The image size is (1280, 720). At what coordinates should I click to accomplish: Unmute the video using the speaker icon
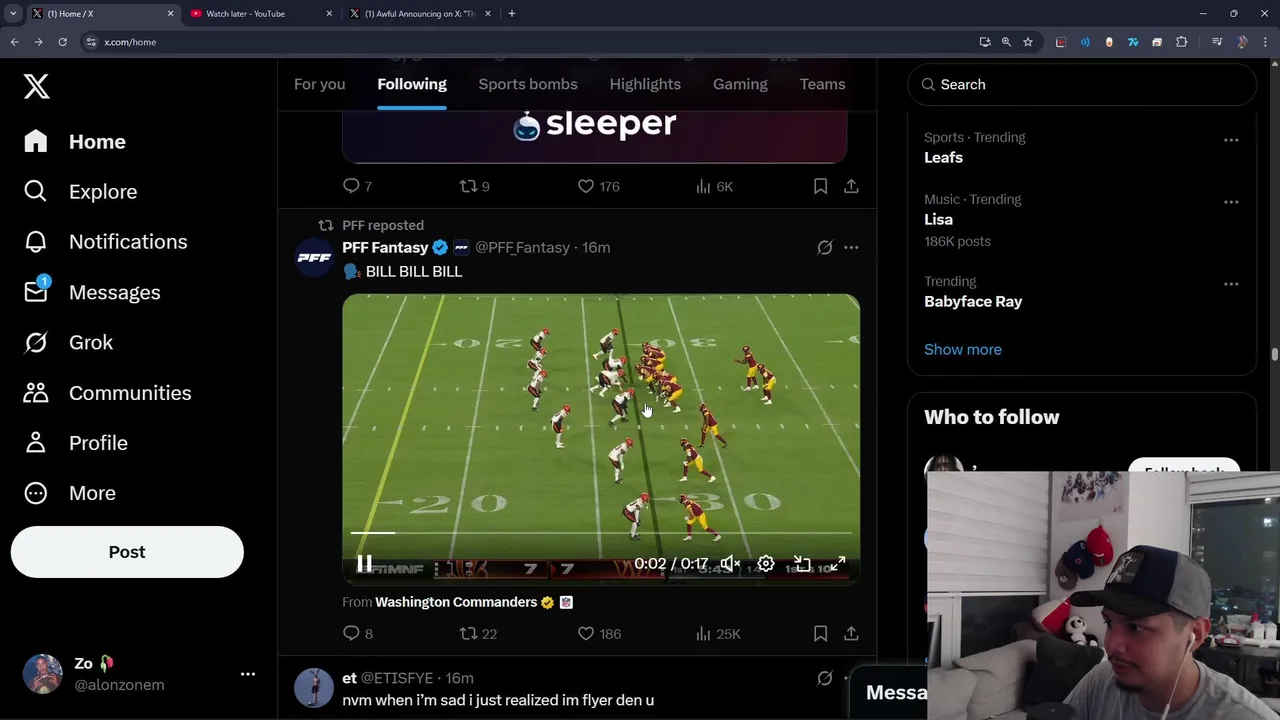(731, 564)
